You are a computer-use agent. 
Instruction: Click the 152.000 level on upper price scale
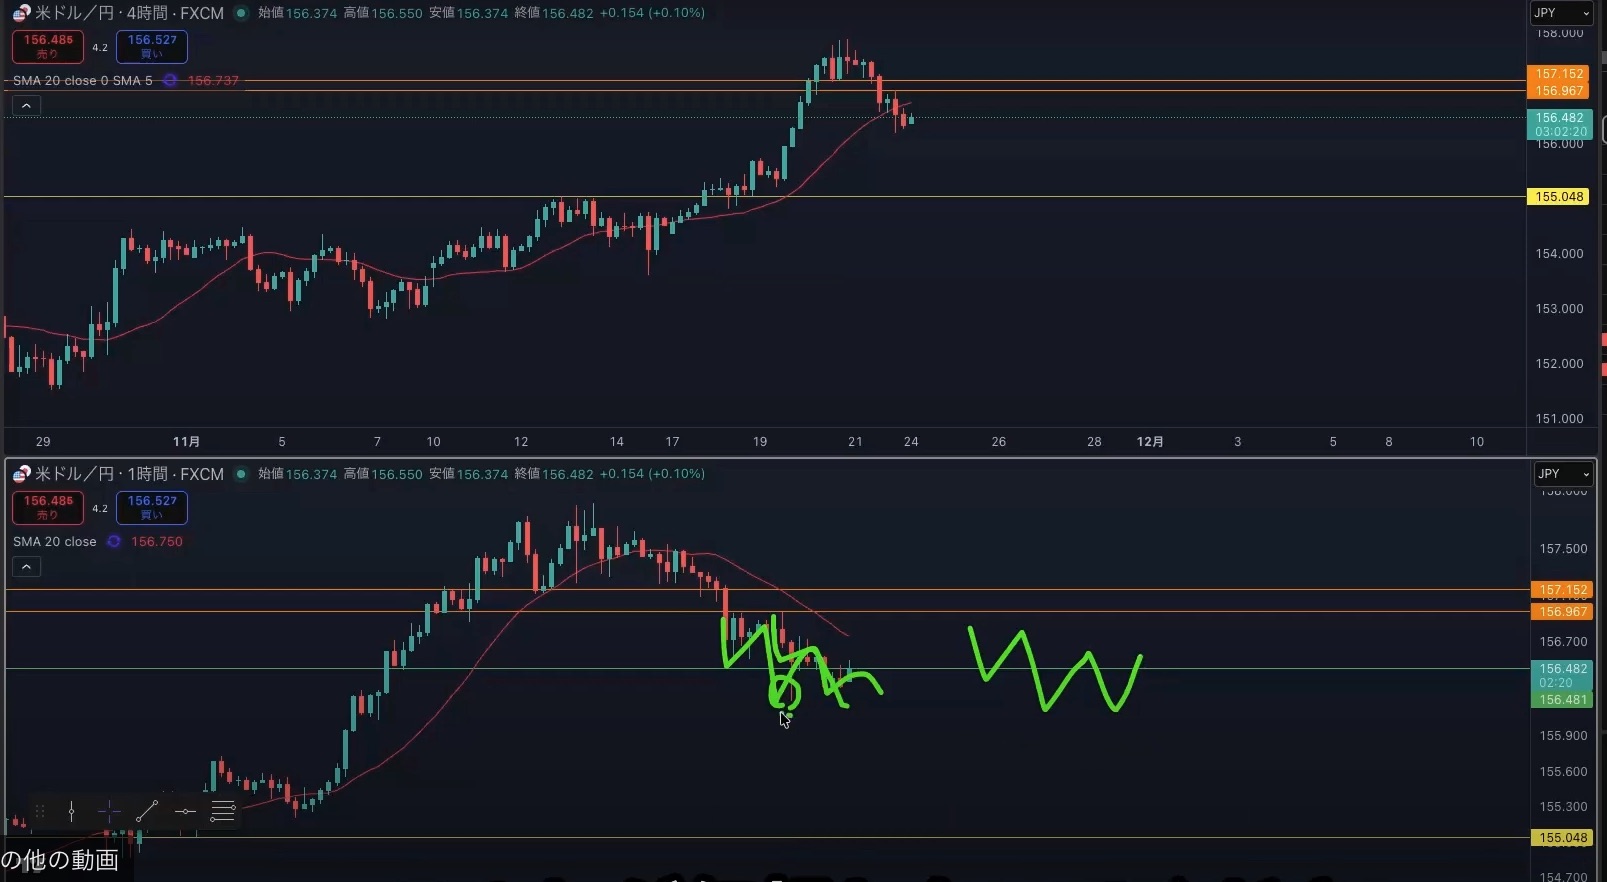tap(1559, 364)
